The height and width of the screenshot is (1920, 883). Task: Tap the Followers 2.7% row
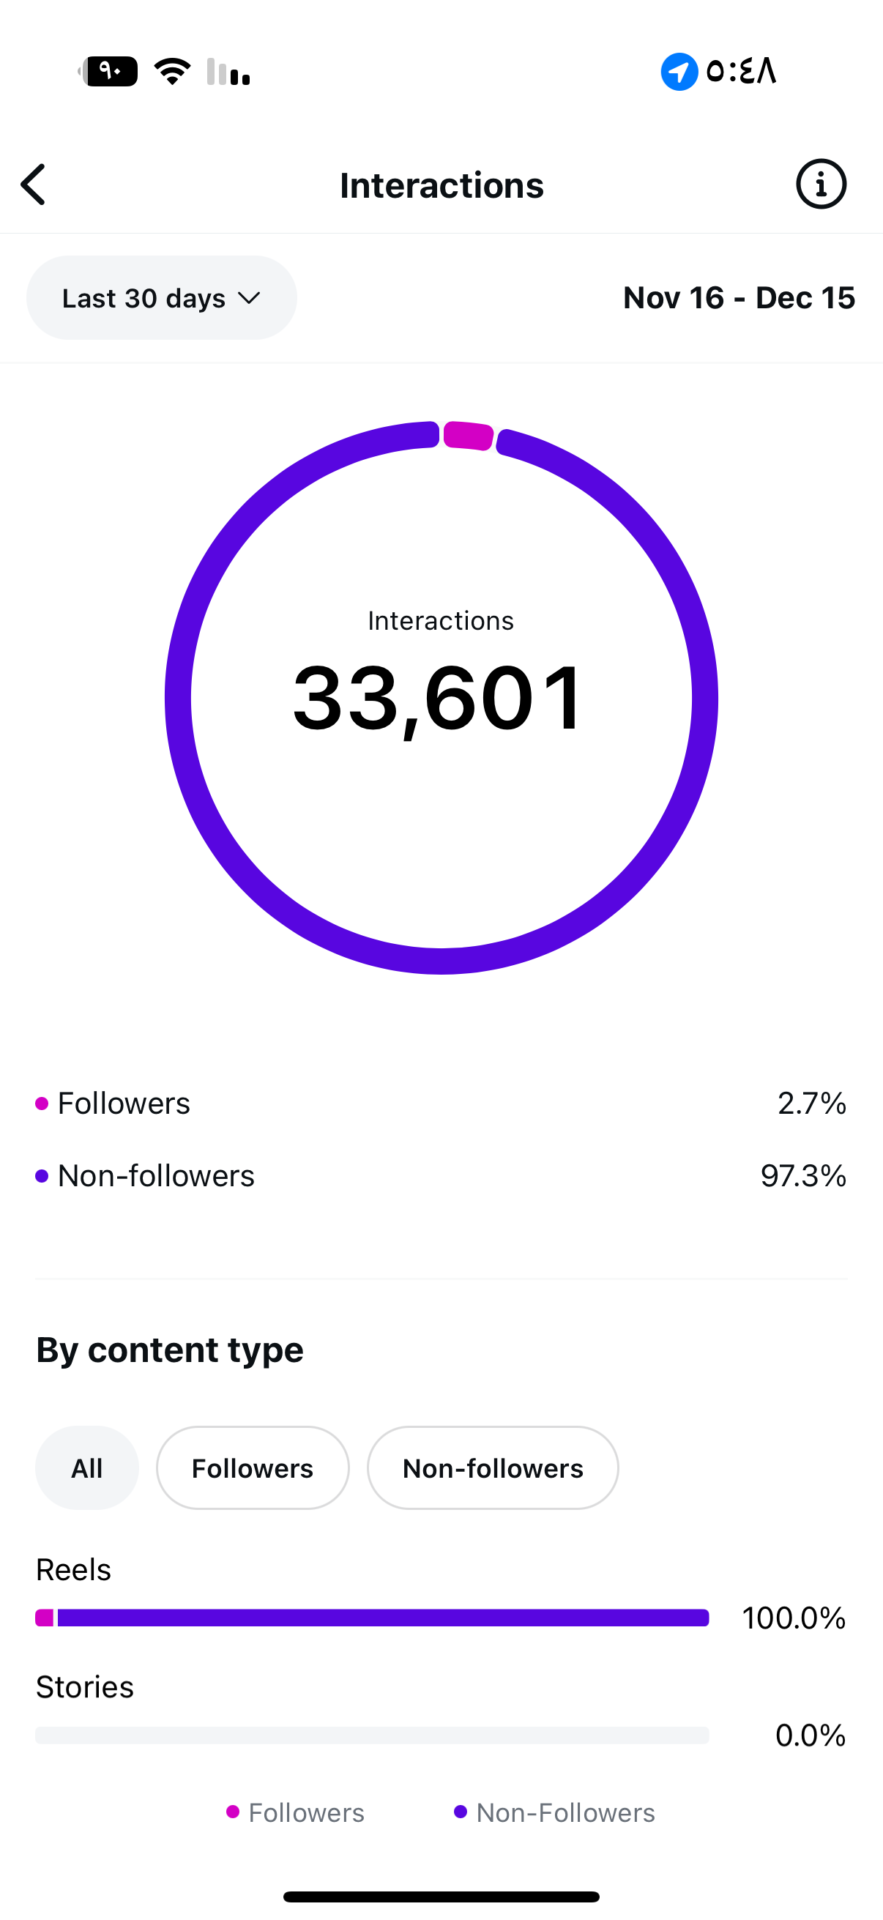coord(440,1104)
